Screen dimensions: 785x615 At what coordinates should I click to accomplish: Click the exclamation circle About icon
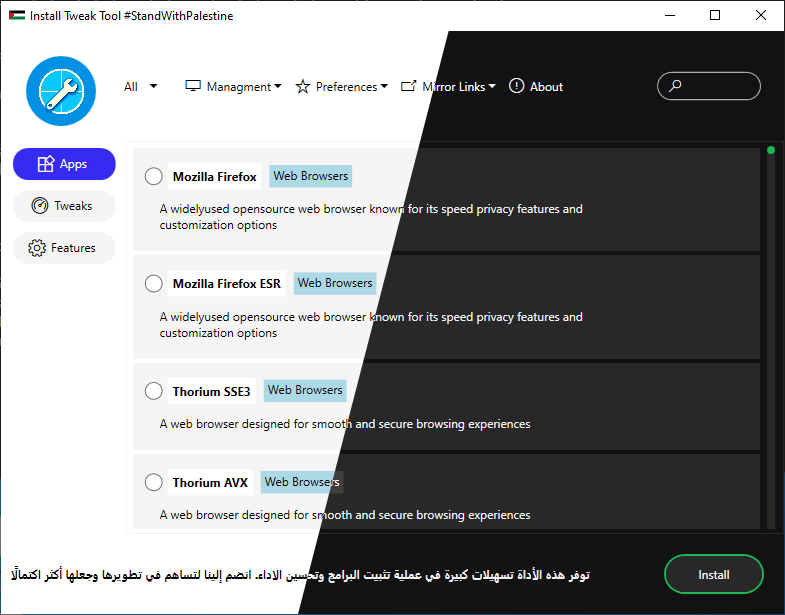tap(516, 86)
